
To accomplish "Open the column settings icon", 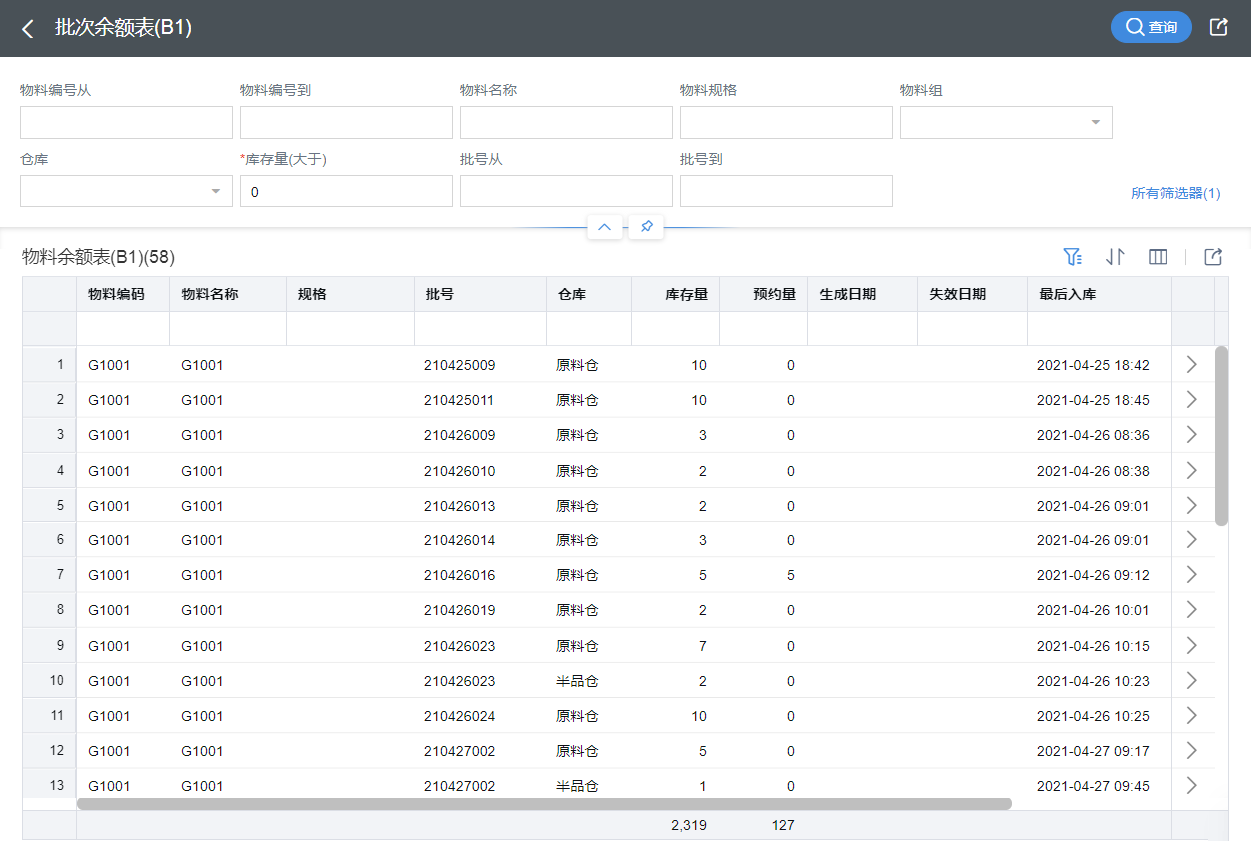I will click(1158, 257).
